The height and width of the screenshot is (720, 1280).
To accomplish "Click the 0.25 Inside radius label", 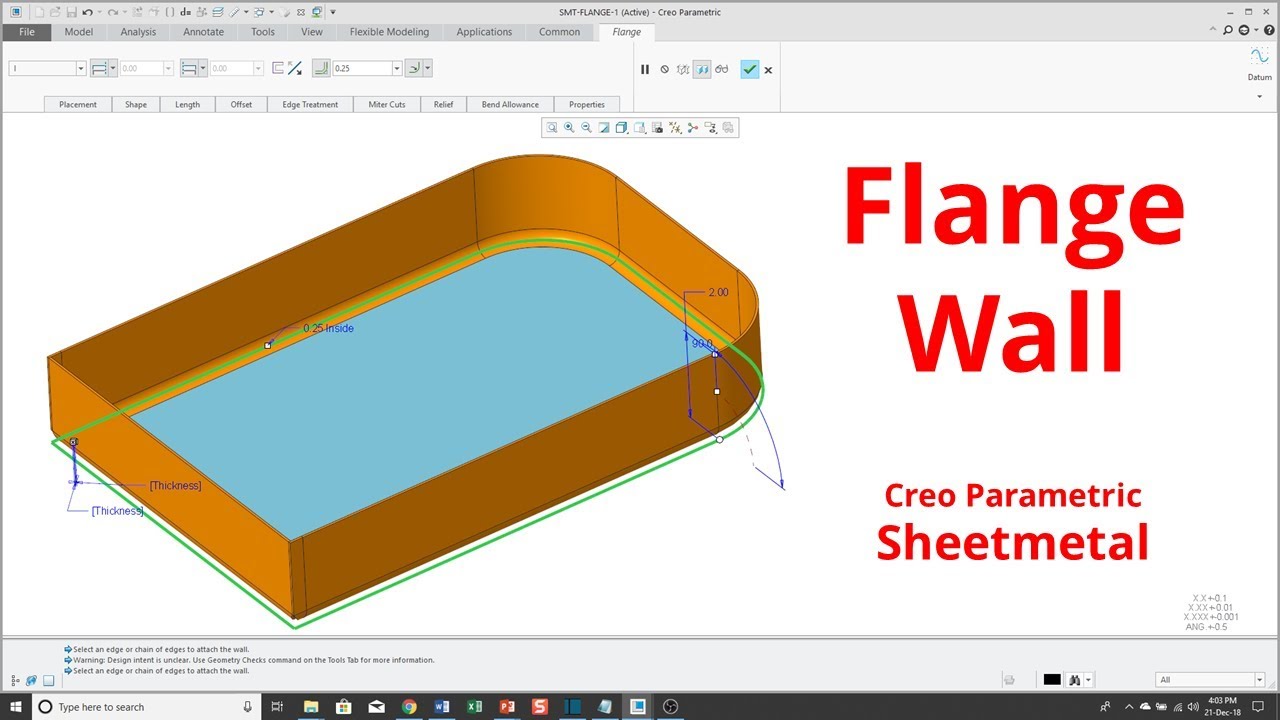I will 328,328.
